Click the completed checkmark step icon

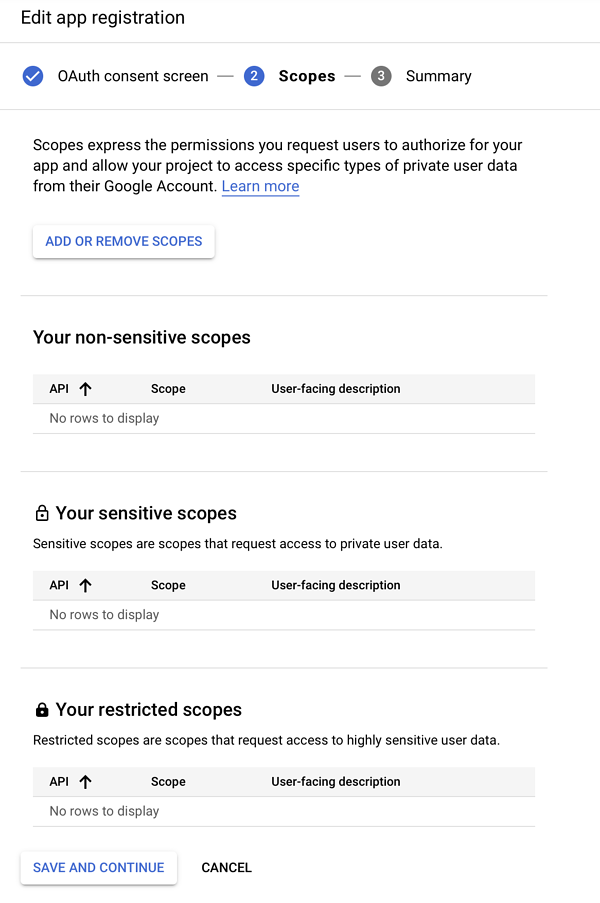point(33,76)
